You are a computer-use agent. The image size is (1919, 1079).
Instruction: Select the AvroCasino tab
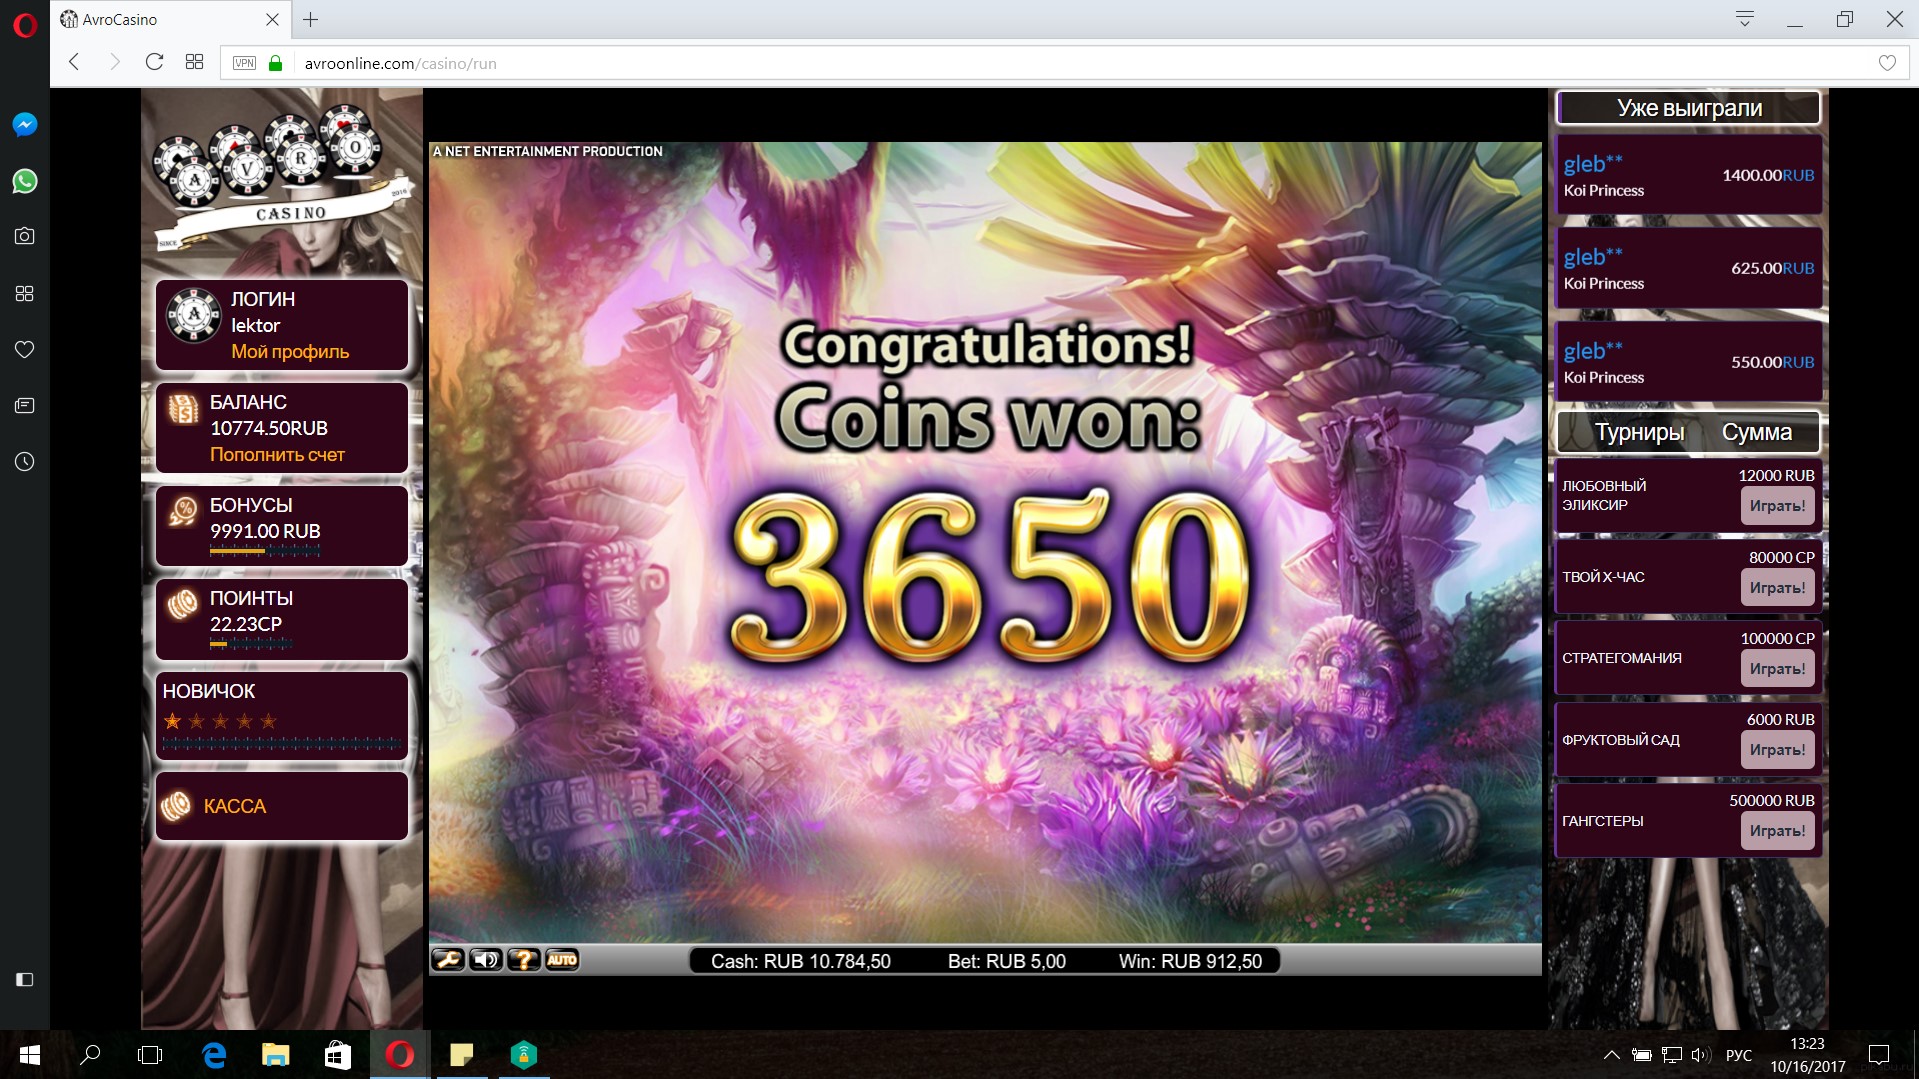pyautogui.click(x=170, y=20)
